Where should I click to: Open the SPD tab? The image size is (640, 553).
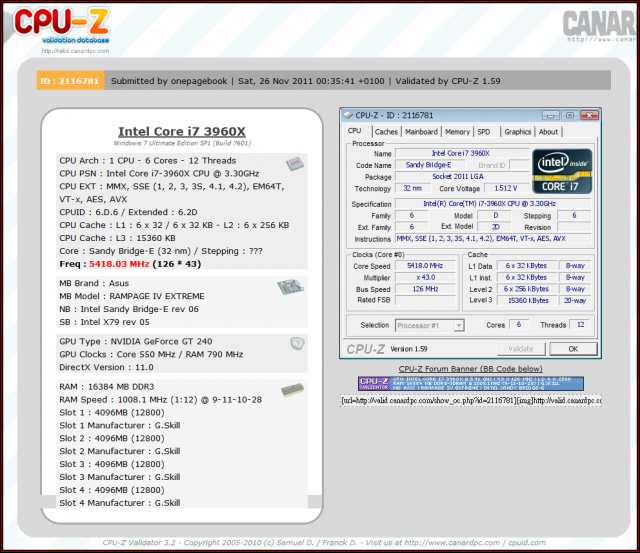484,132
